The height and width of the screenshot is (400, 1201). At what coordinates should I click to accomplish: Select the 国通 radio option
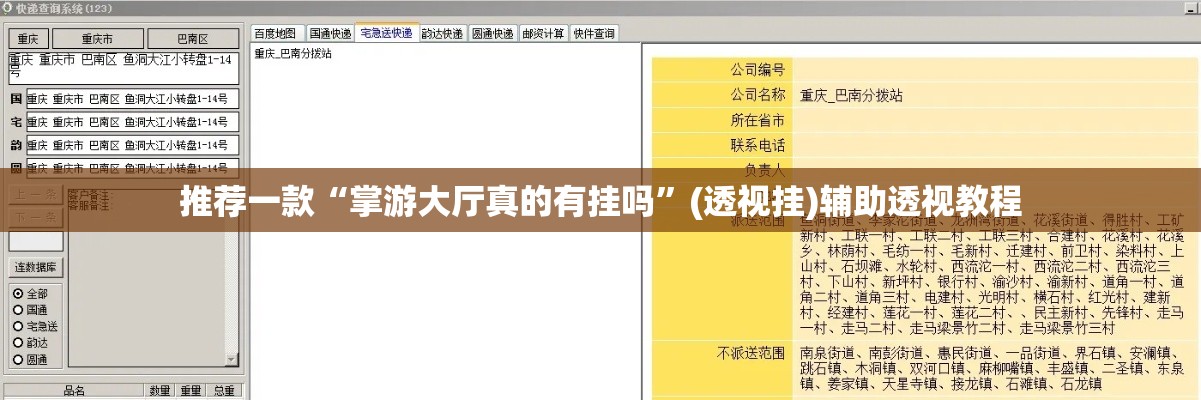click(x=30, y=310)
